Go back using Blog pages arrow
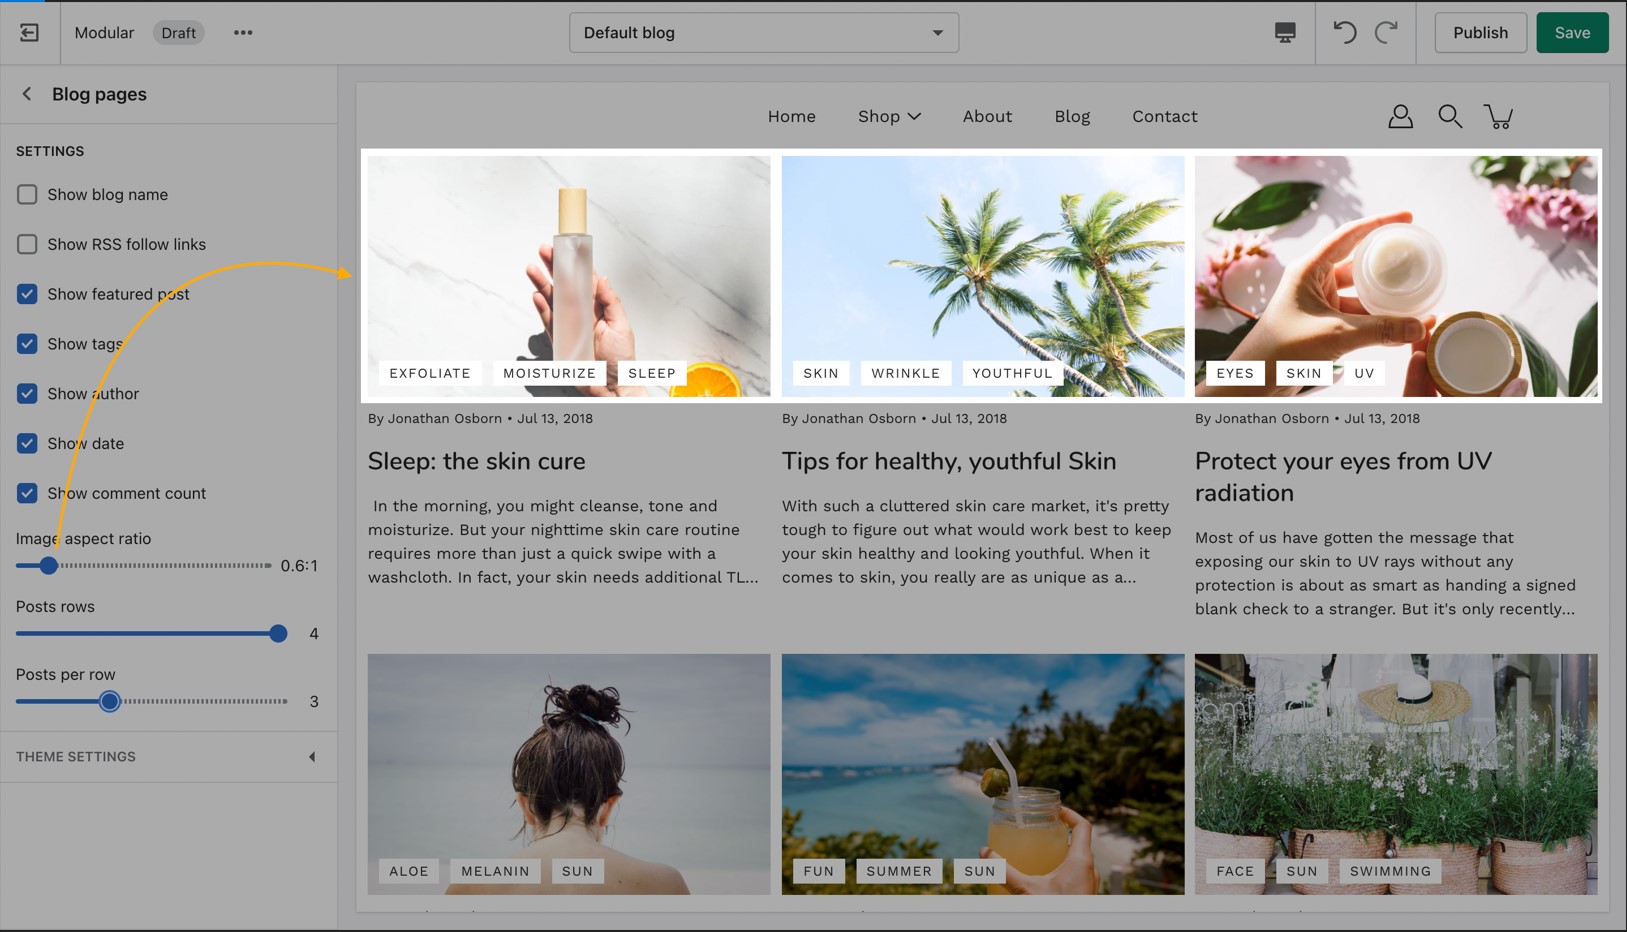The image size is (1627, 932). 27,94
